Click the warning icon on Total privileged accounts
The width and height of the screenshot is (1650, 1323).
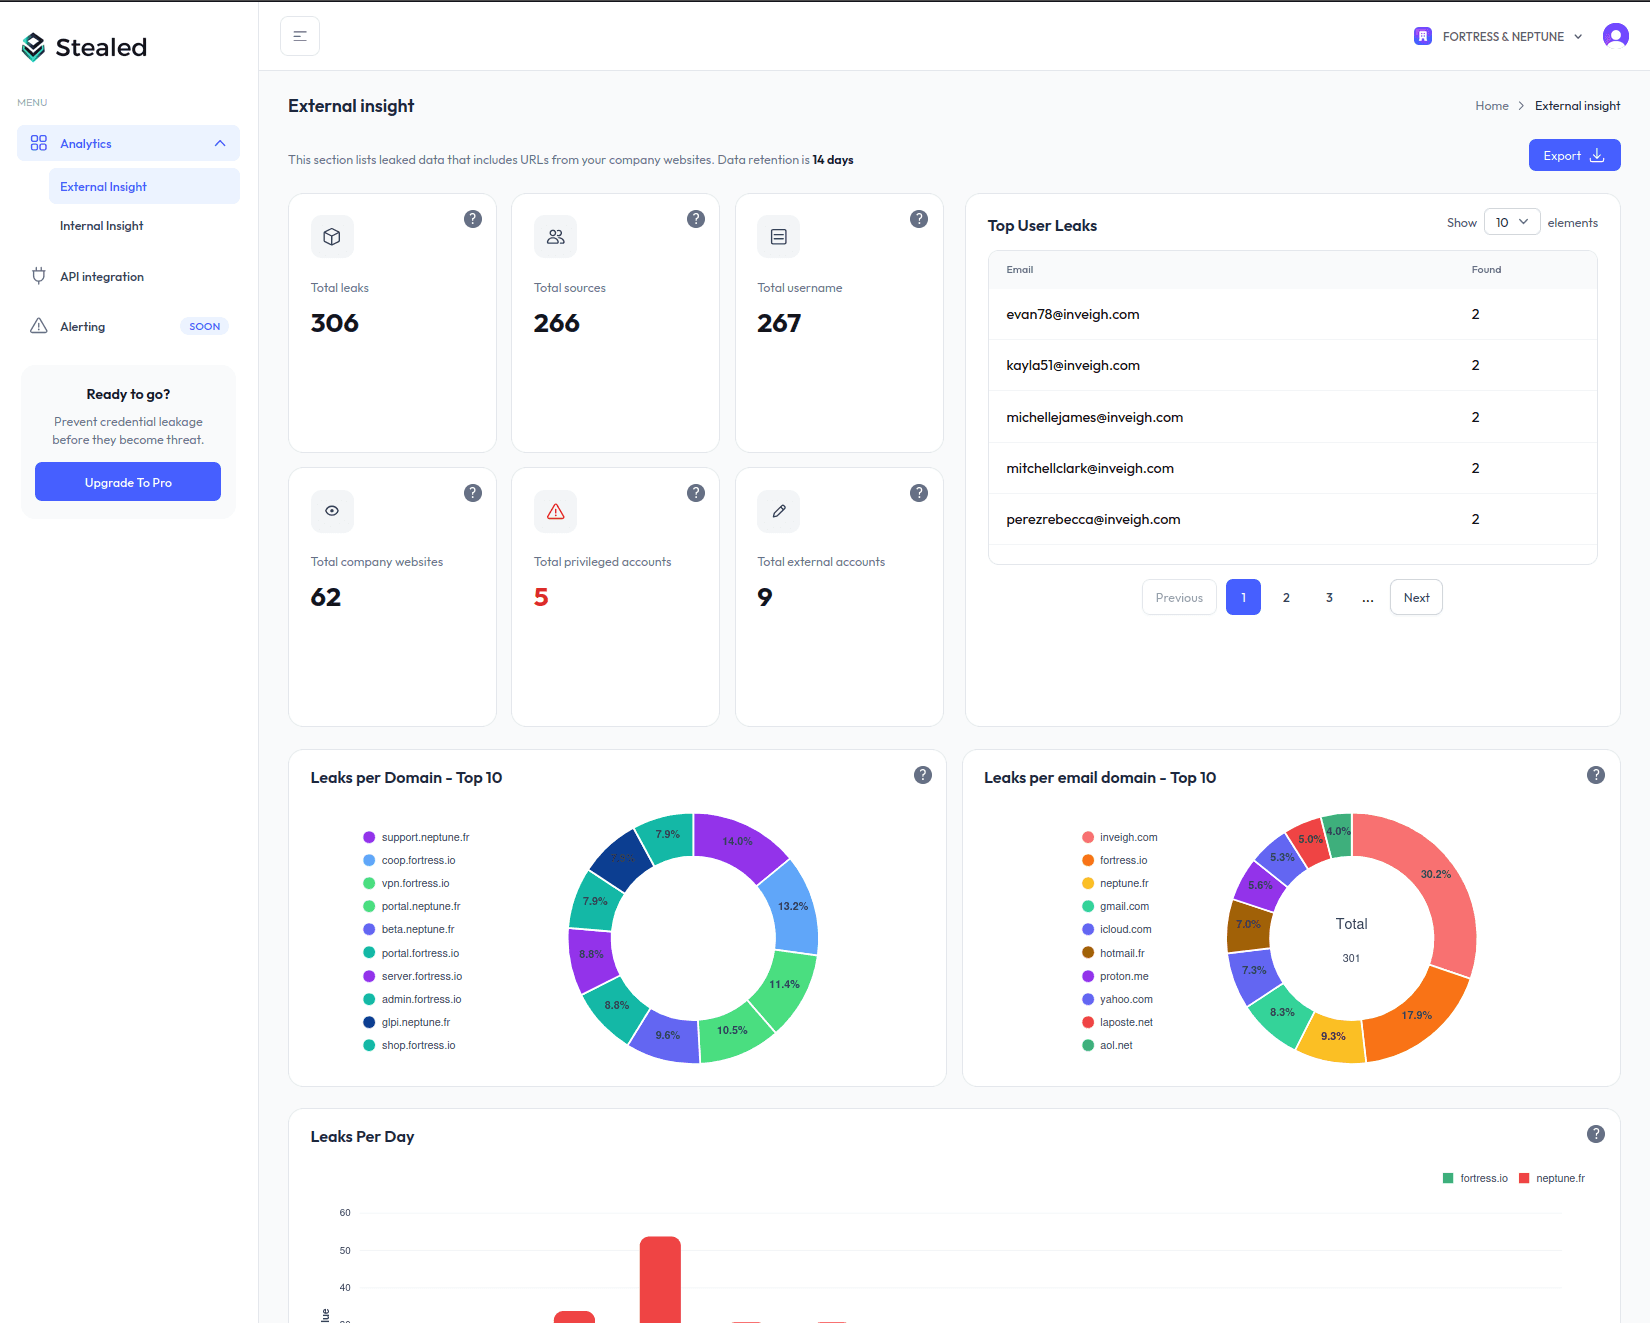point(555,511)
